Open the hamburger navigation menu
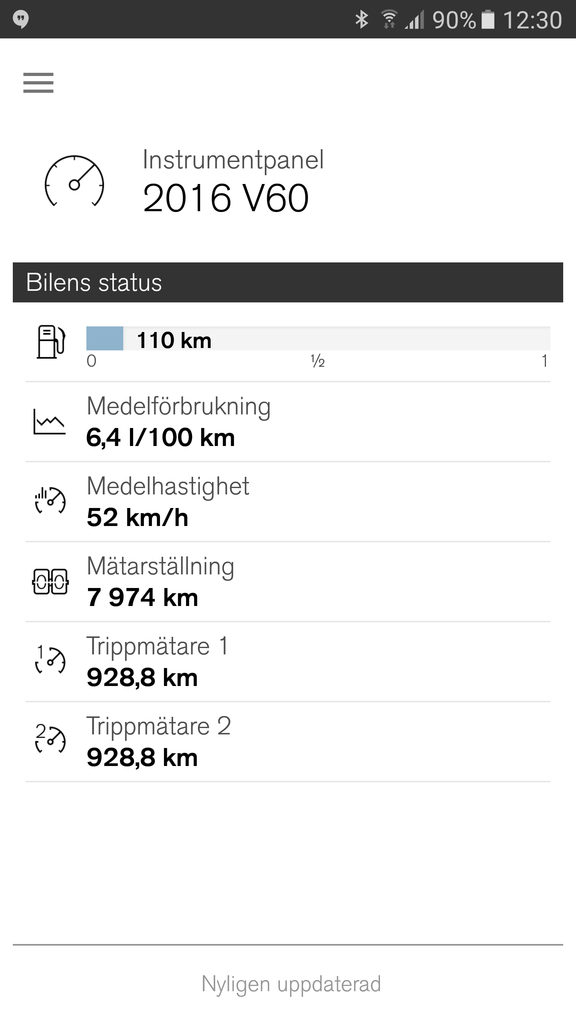The image size is (576, 1024). [x=39, y=83]
